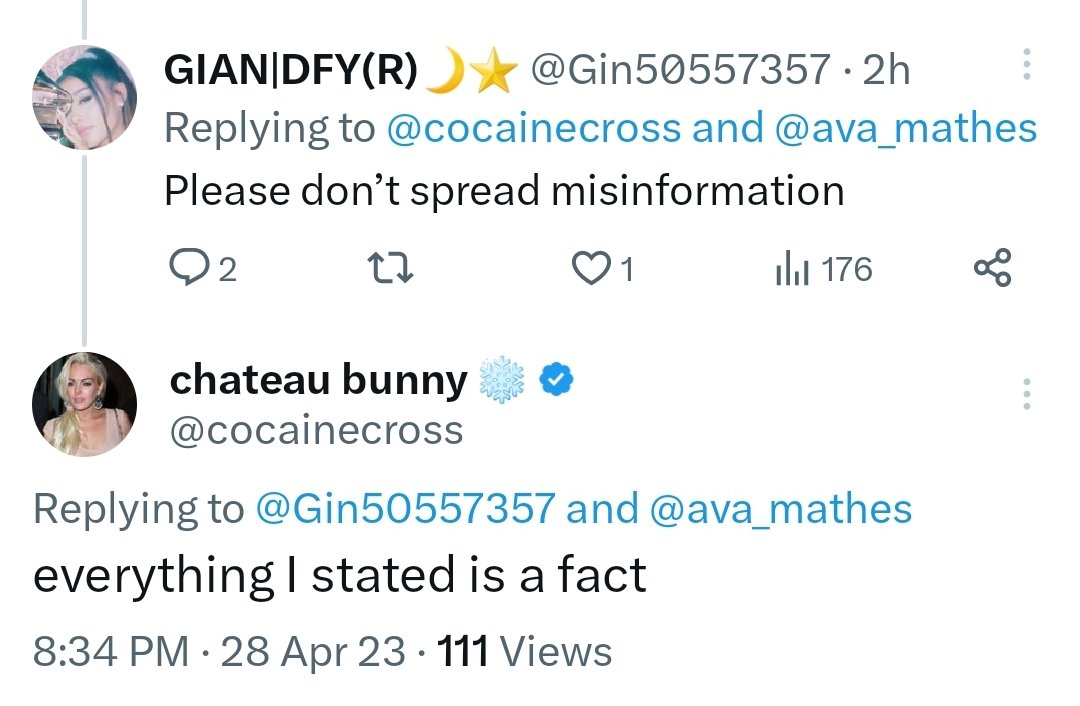This screenshot has height=706, width=1080.
Task: Click the 8:34 PM · 28 Apr 23 timestamp
Action: pyautogui.click(x=219, y=652)
